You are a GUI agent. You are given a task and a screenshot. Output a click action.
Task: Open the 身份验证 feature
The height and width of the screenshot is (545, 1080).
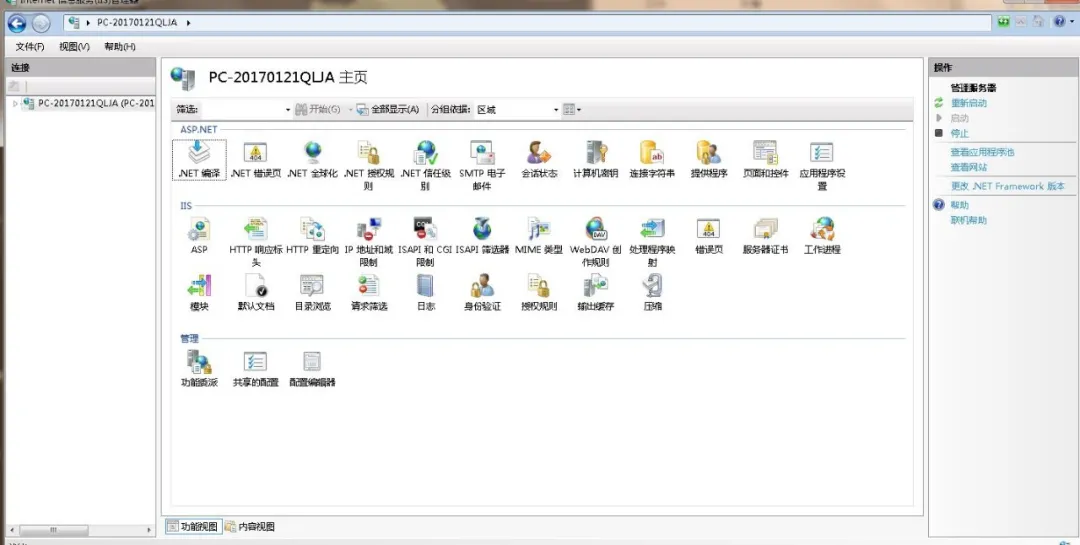482,293
